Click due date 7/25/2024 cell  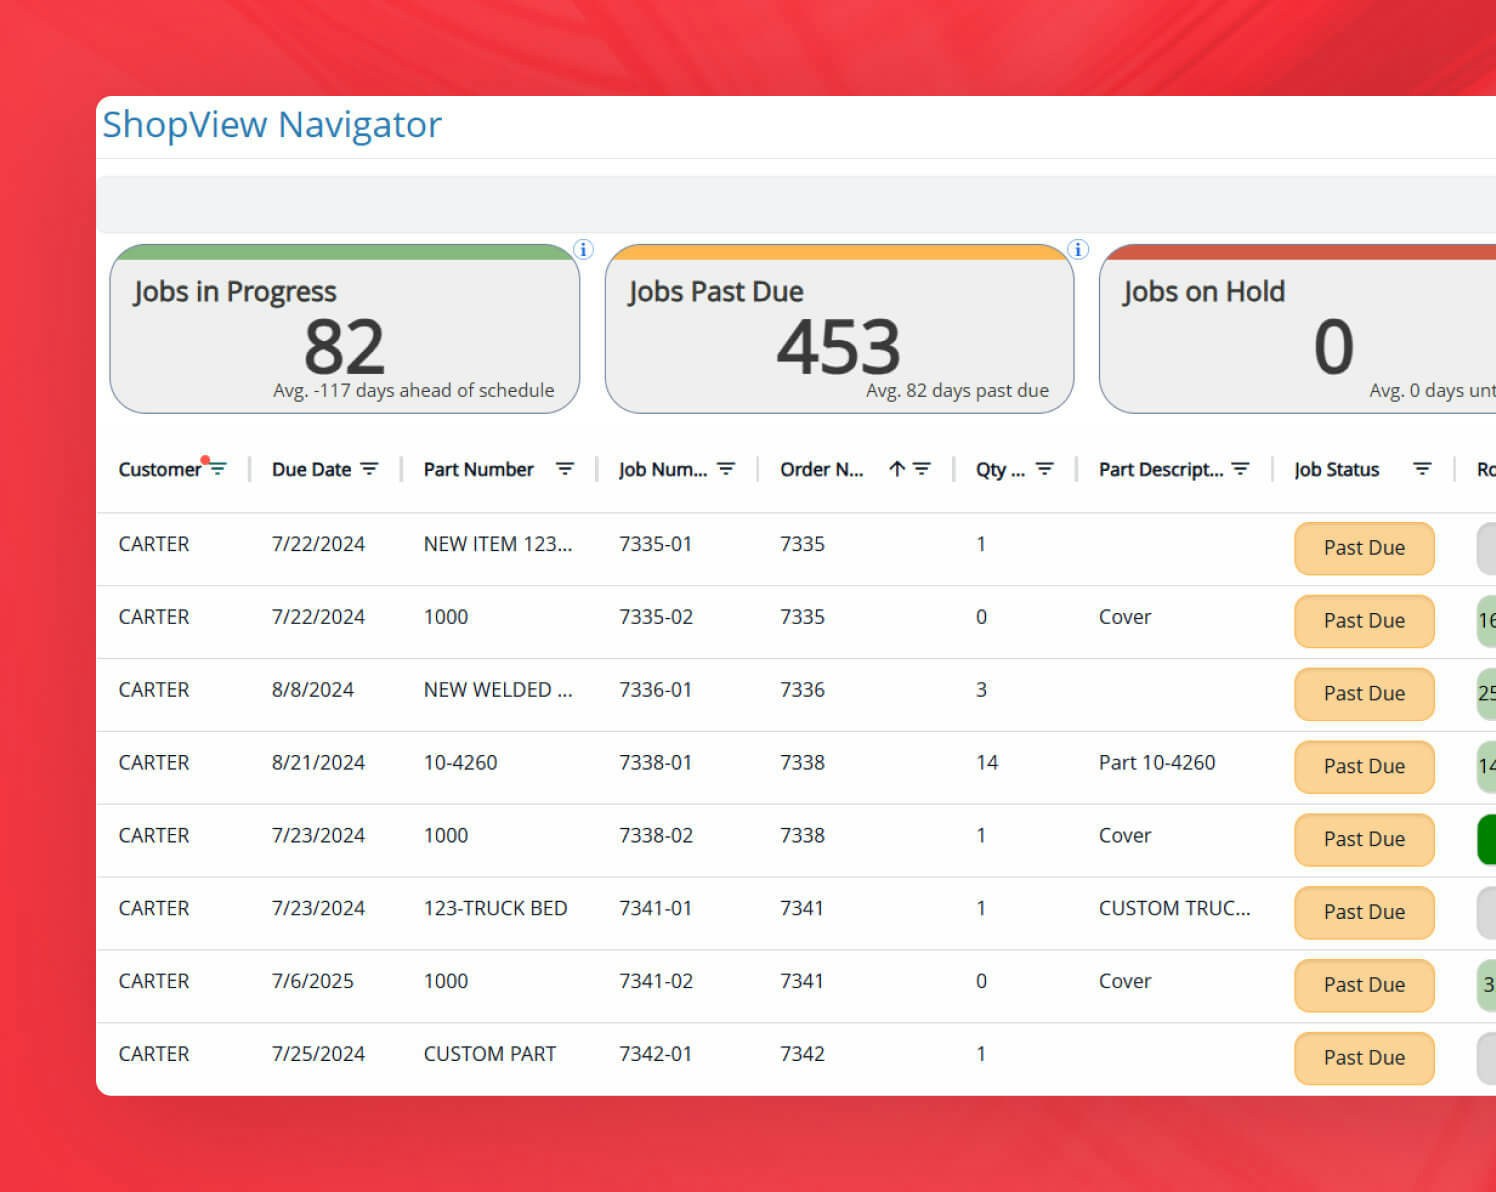click(318, 1054)
